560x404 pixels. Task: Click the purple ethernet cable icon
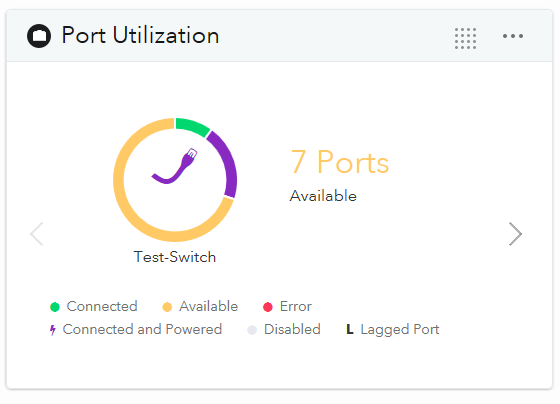(x=175, y=166)
